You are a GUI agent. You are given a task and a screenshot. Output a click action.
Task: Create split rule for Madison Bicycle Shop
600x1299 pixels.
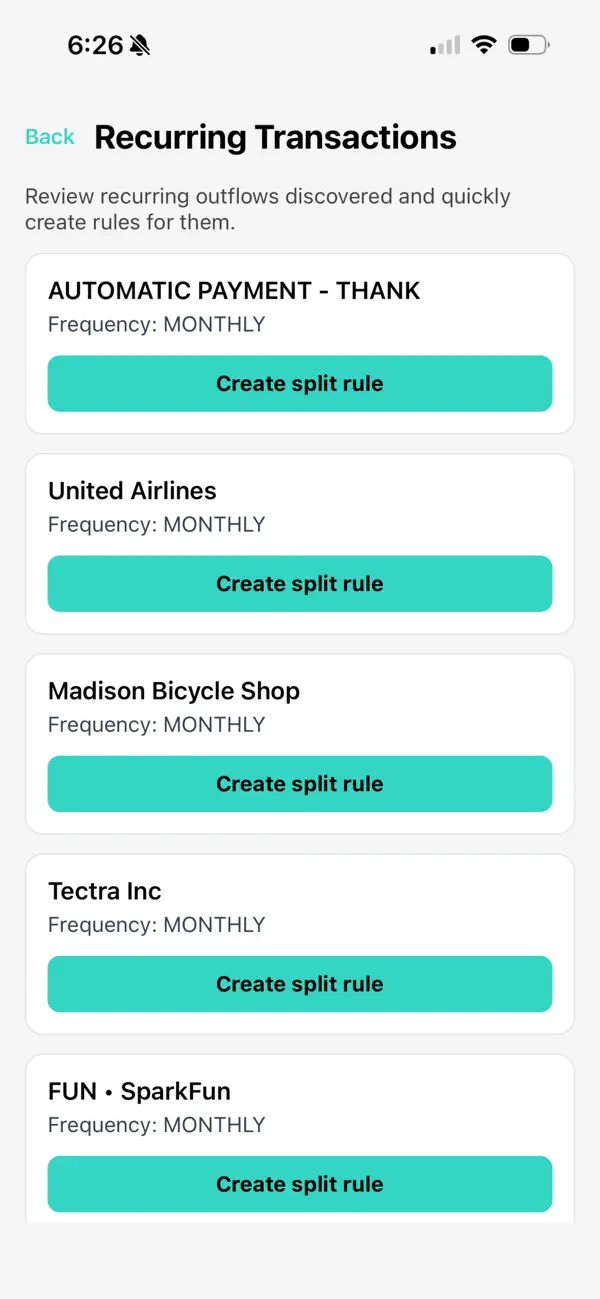tap(300, 783)
